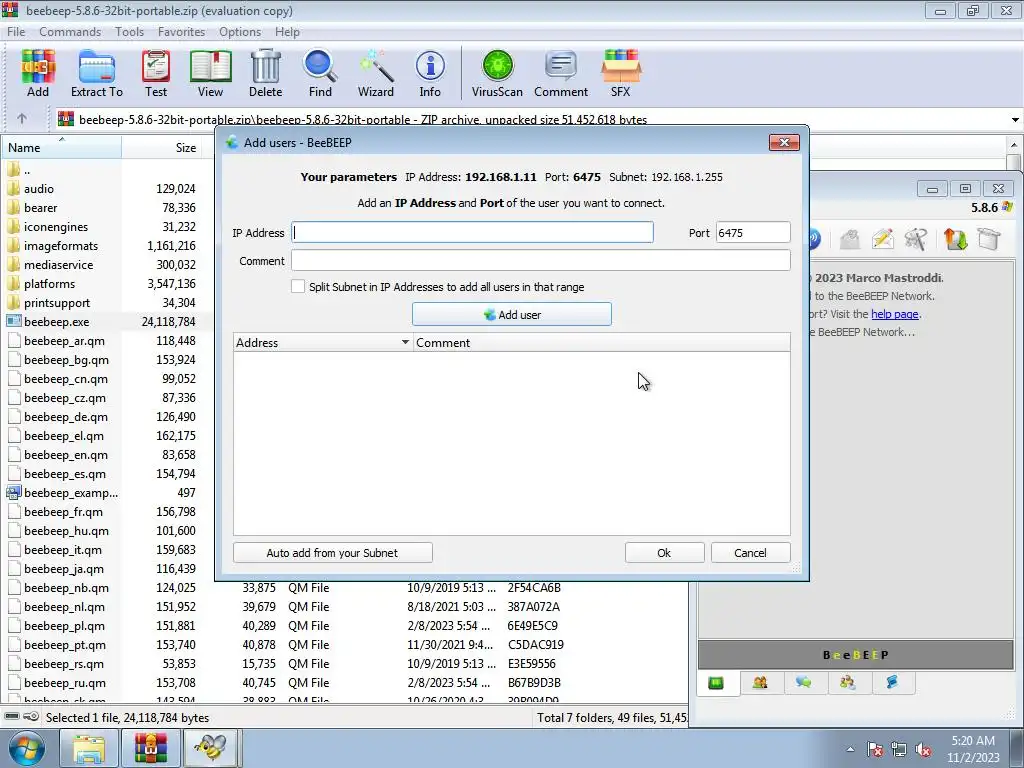Show hidden system tray icons
The image size is (1024, 768).
point(850,750)
